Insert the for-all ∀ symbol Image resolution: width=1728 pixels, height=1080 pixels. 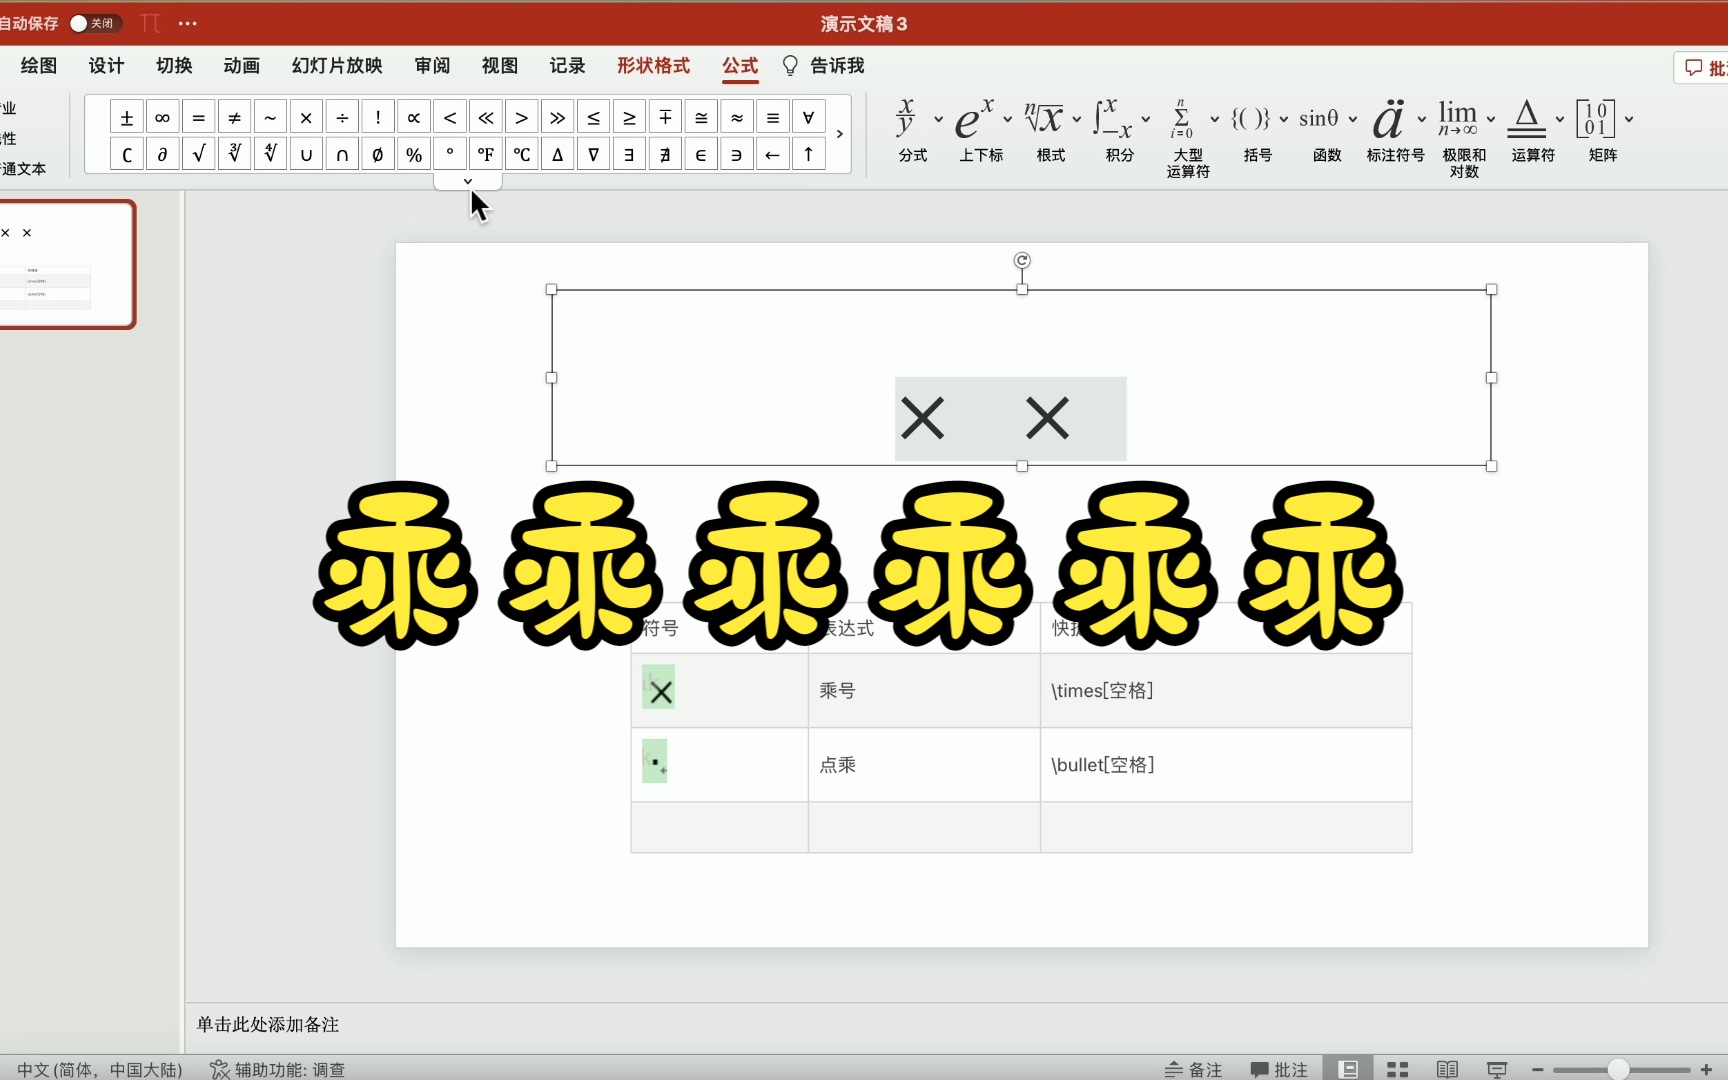click(x=808, y=118)
